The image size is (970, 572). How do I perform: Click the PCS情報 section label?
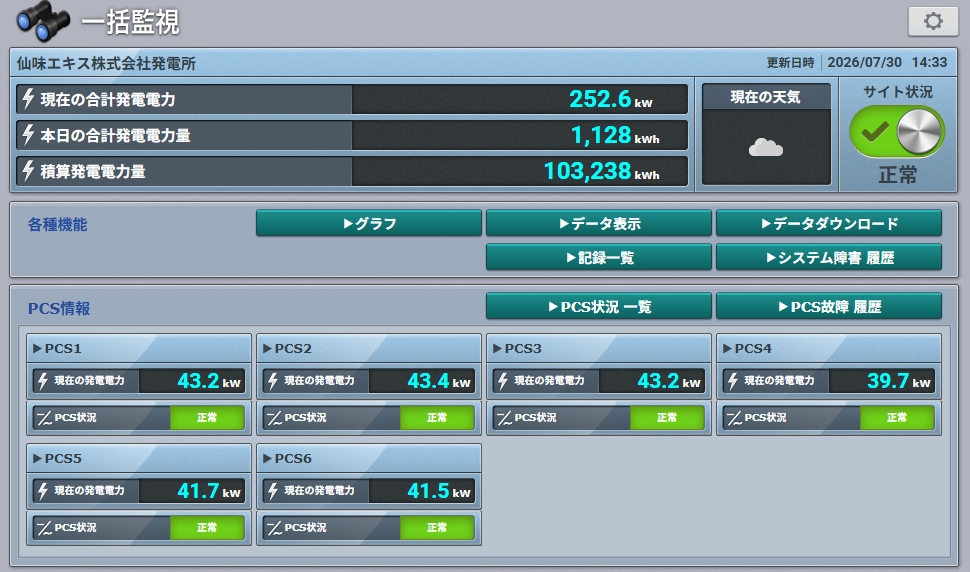[x=59, y=308]
